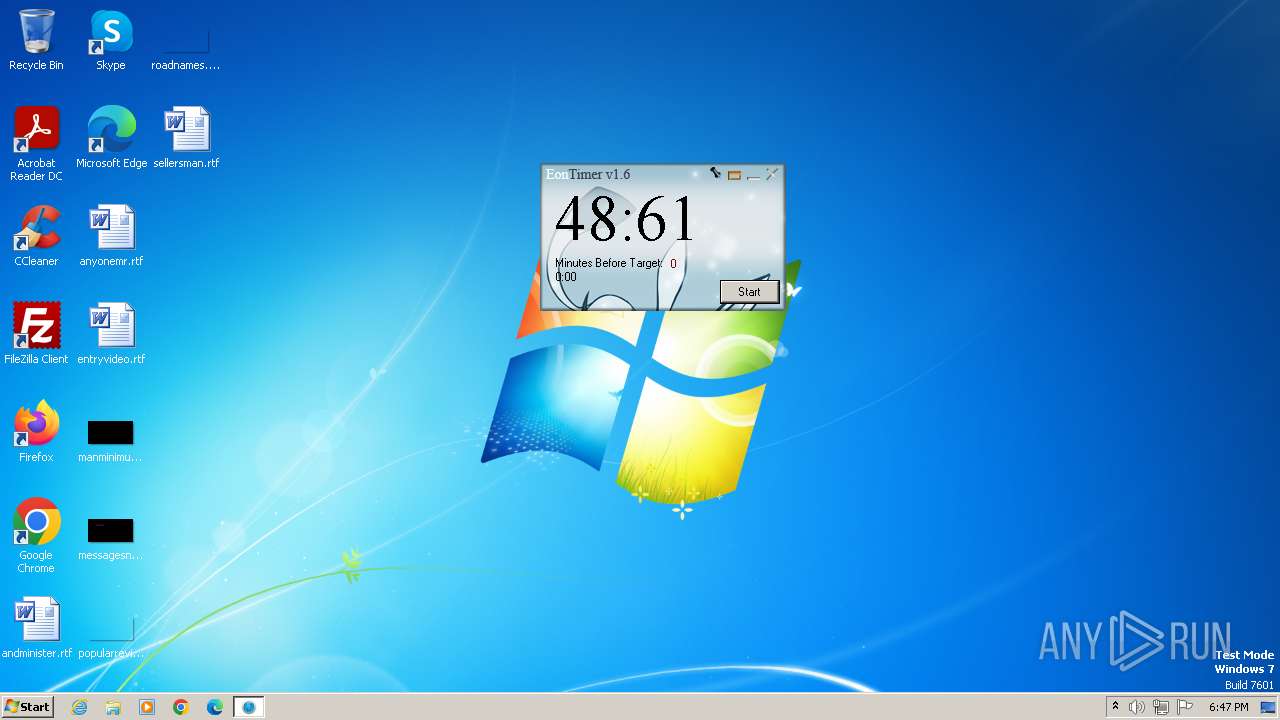Click the EonTimer taskbar button
This screenshot has width=1280, height=720.
click(249, 707)
